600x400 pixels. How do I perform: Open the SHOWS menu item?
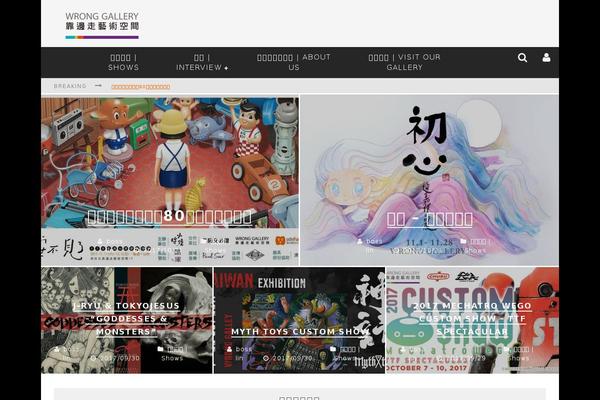(x=123, y=62)
